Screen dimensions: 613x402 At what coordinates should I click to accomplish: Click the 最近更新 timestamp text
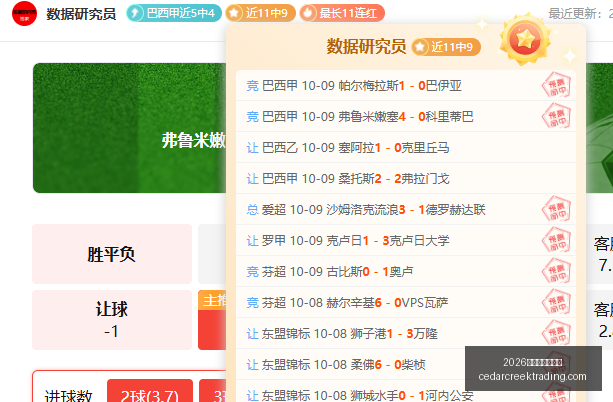tap(581, 14)
